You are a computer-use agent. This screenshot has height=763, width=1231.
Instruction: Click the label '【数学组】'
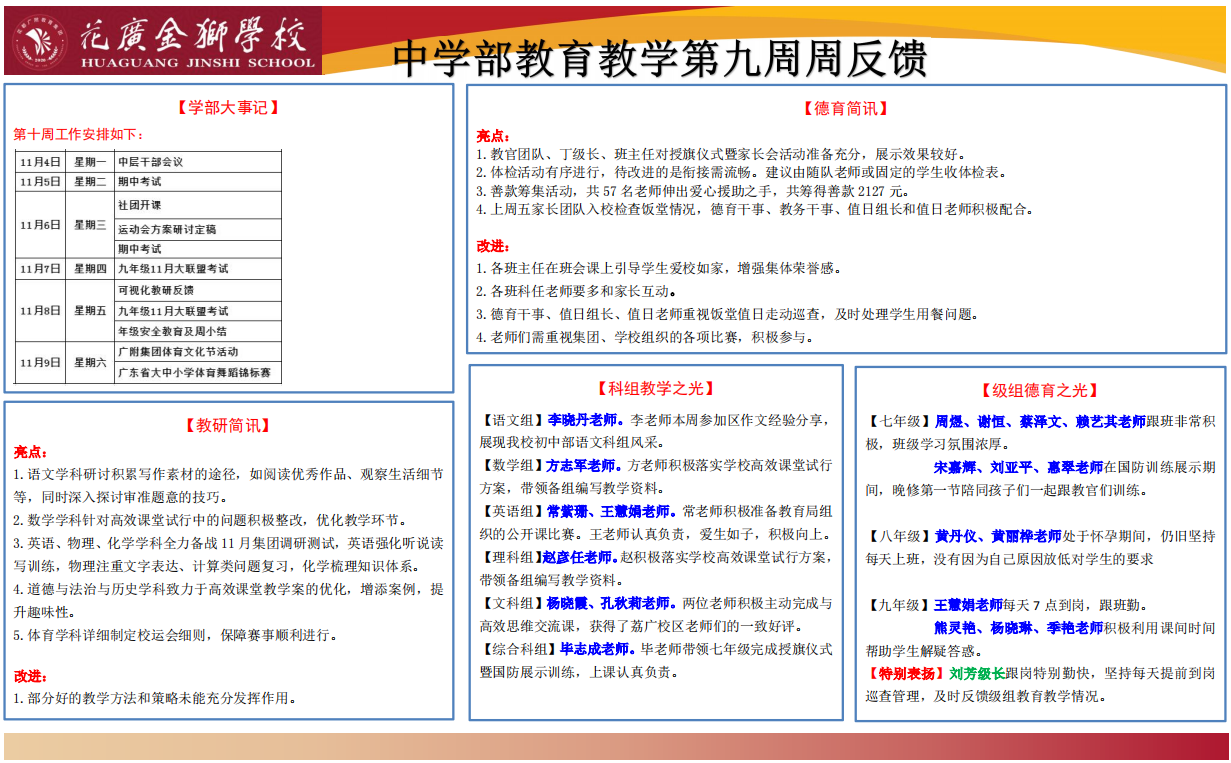[512, 466]
